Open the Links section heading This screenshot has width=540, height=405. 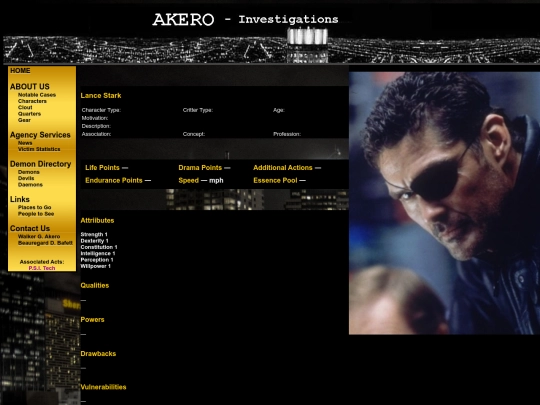[x=20, y=199]
